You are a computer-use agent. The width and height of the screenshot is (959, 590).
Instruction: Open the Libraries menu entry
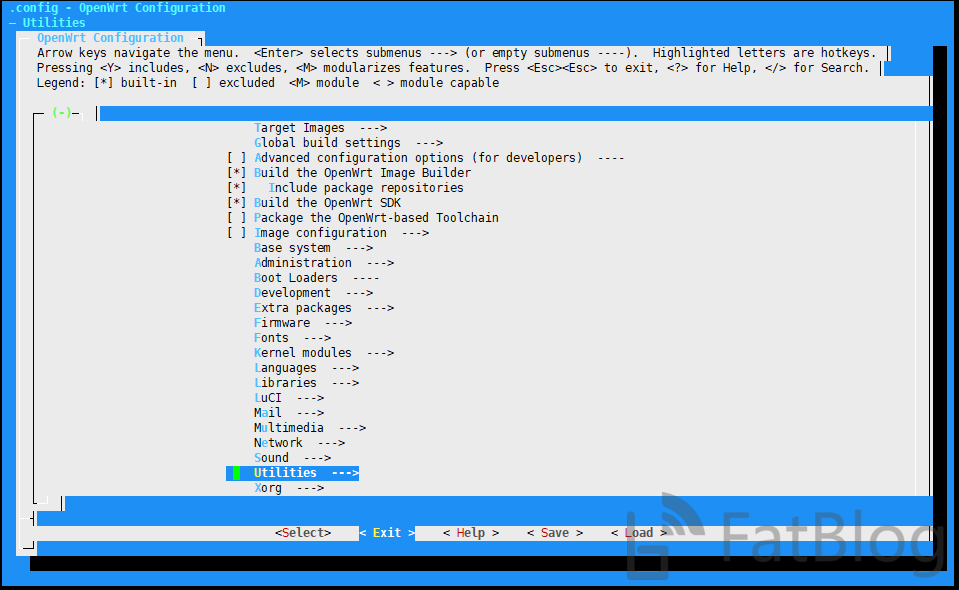coord(306,383)
